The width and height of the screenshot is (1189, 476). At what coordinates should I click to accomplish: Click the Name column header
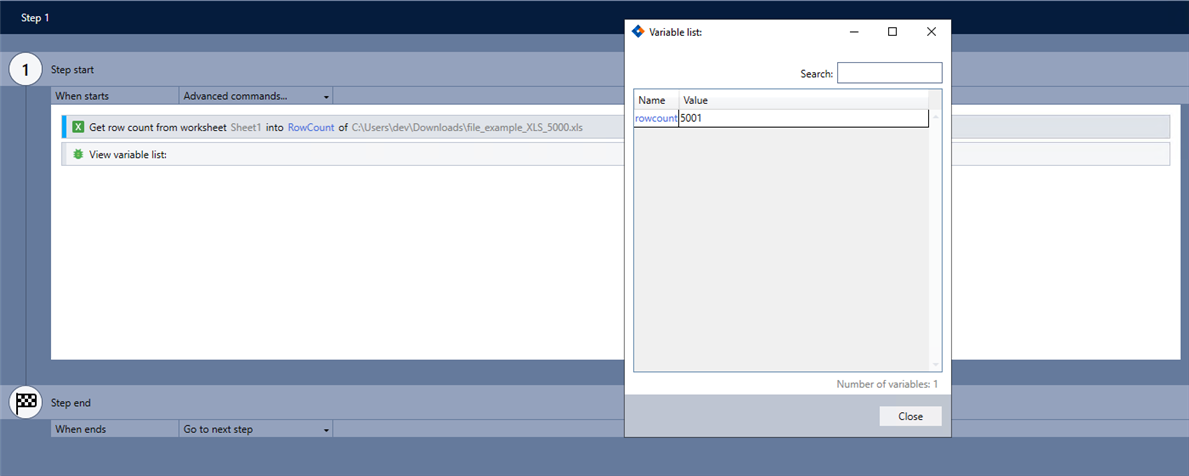click(656, 100)
